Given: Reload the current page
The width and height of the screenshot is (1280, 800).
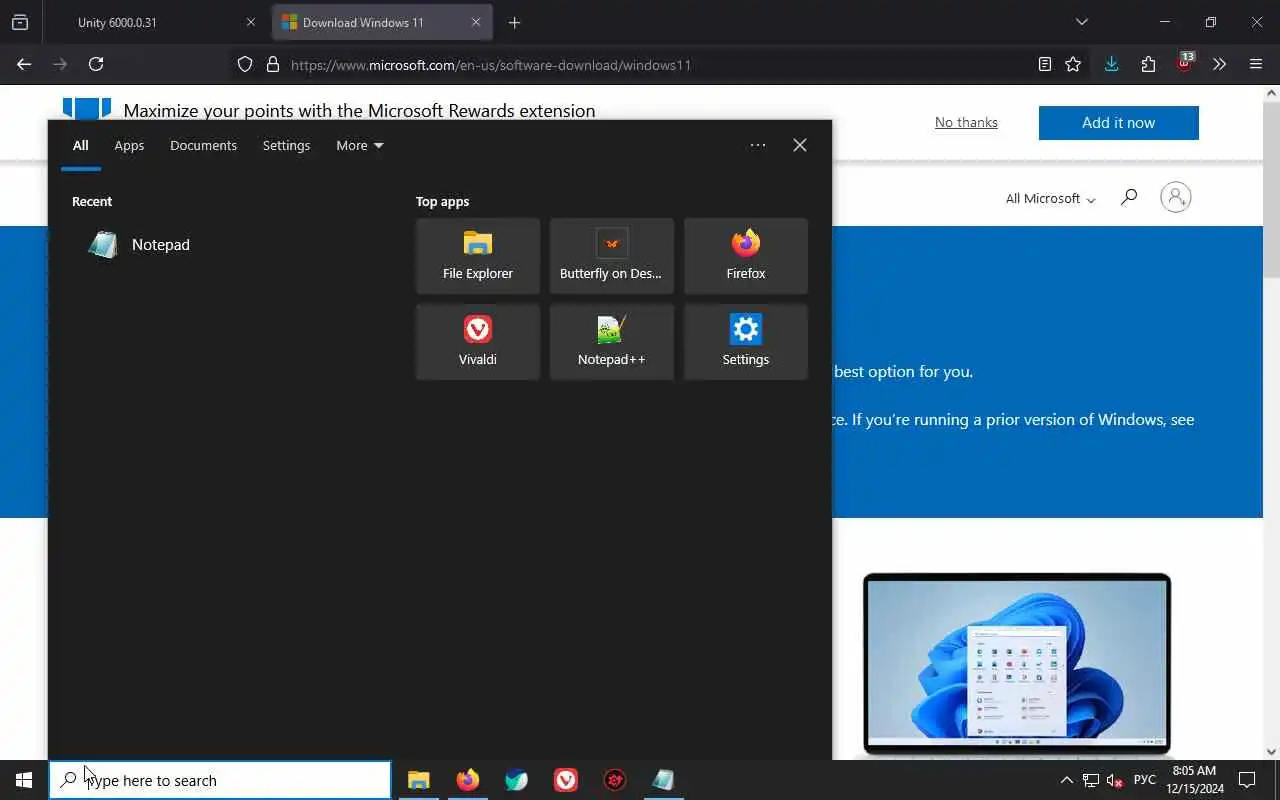Looking at the screenshot, I should (x=96, y=64).
